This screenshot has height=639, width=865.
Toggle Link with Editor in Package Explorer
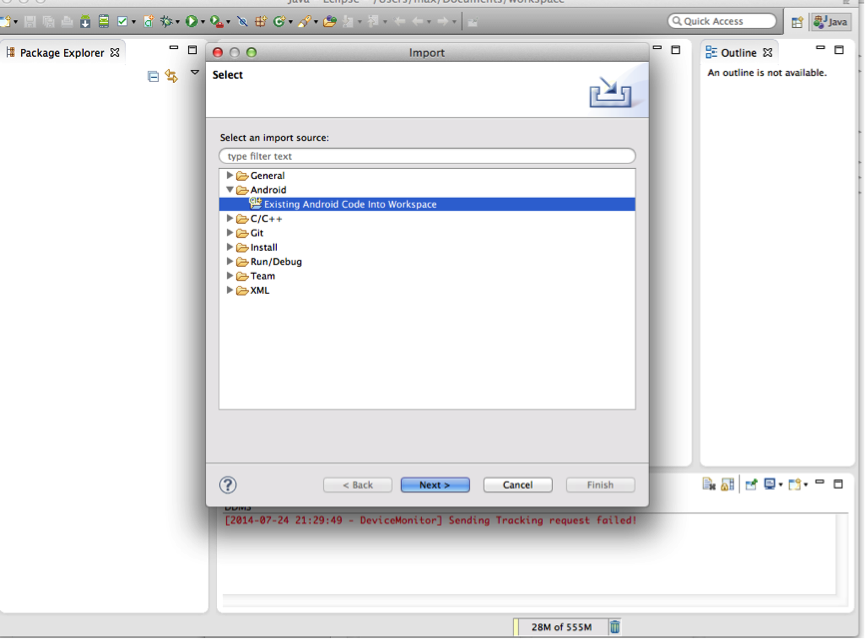coord(172,76)
